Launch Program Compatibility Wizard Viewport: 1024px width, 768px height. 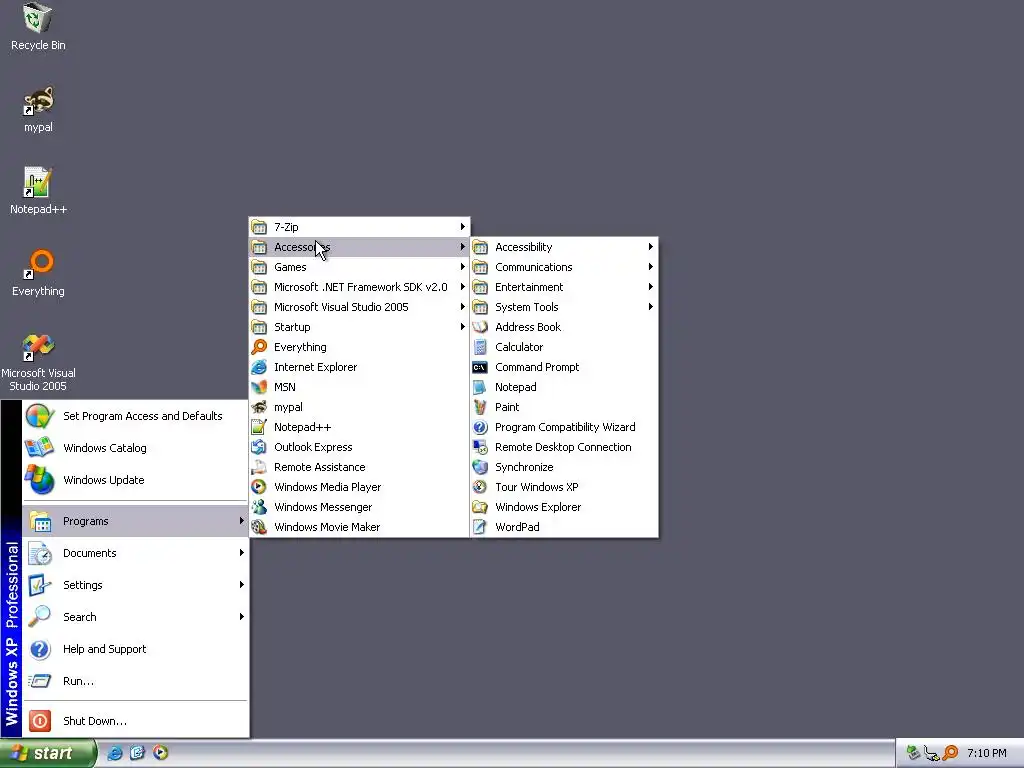(564, 427)
